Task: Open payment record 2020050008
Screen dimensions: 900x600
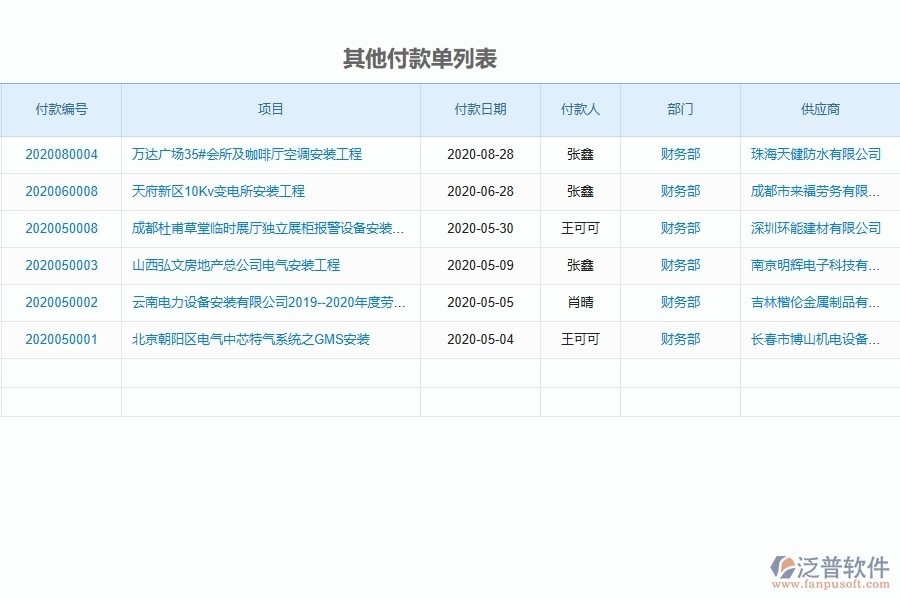Action: [61, 228]
